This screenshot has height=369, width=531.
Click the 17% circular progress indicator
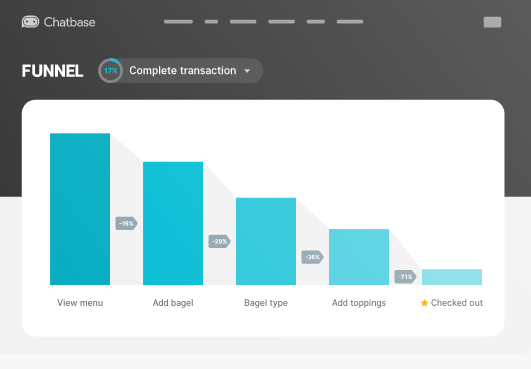click(110, 71)
